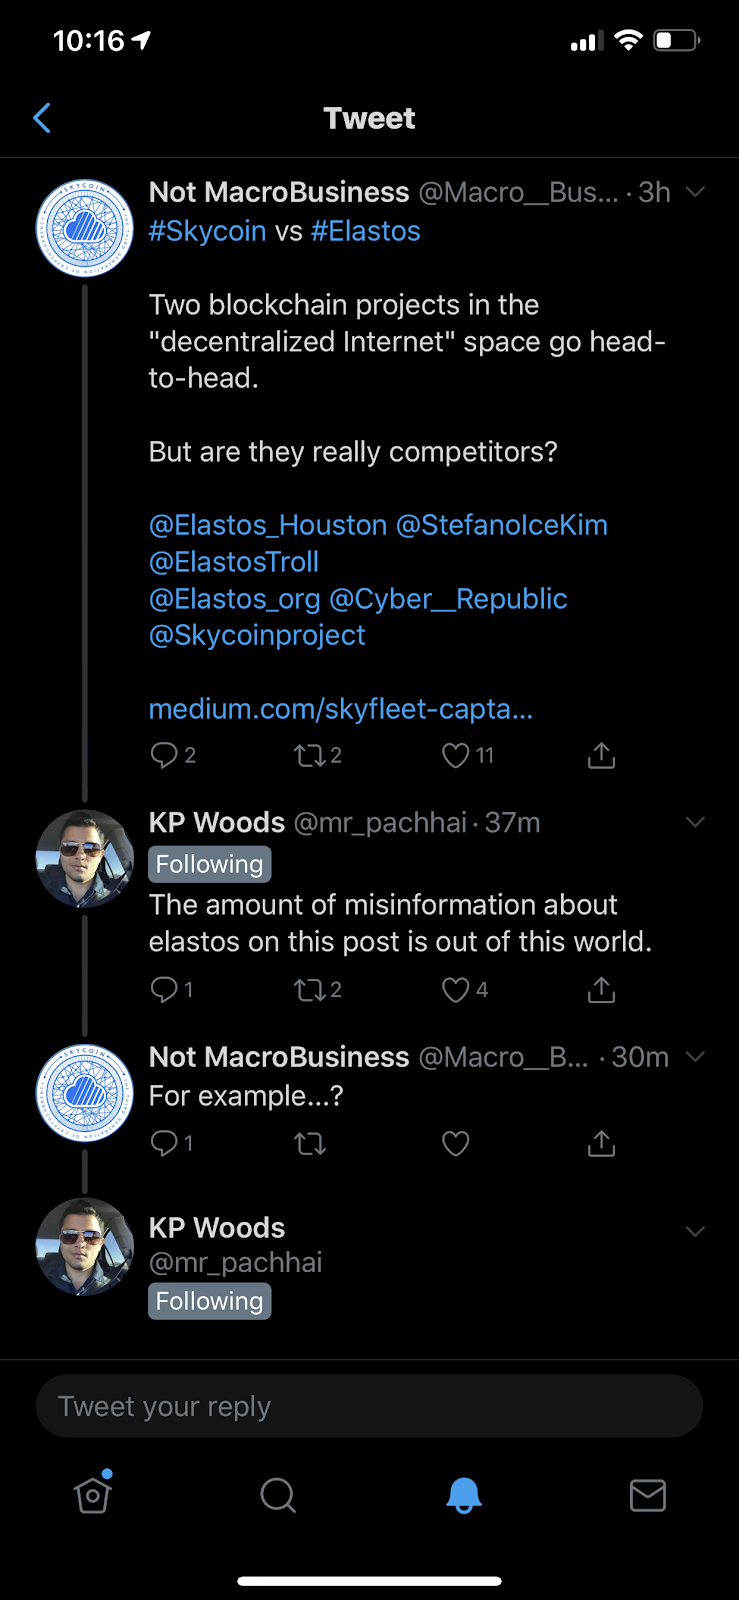Screen dimensions: 739x1600
Task: Open KP Woods' profile picture in 37m reply
Action: point(85,858)
